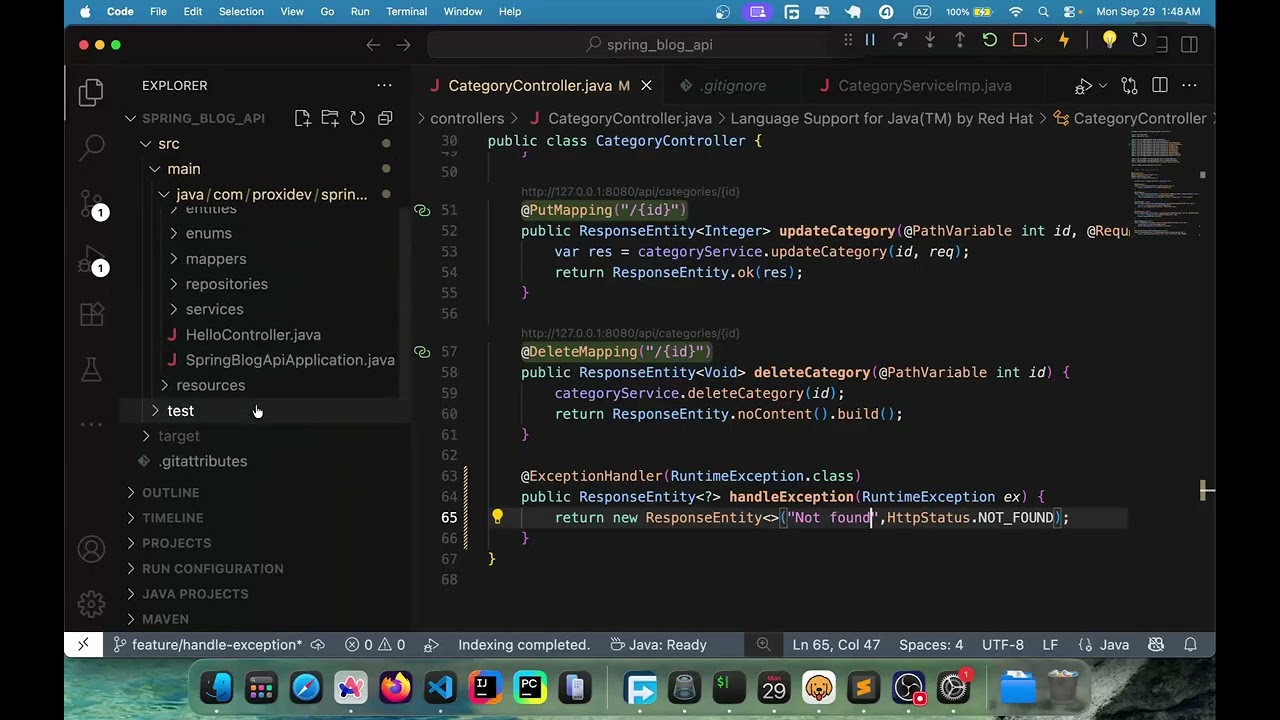
Task: Open the Extensions view
Action: (x=92, y=314)
